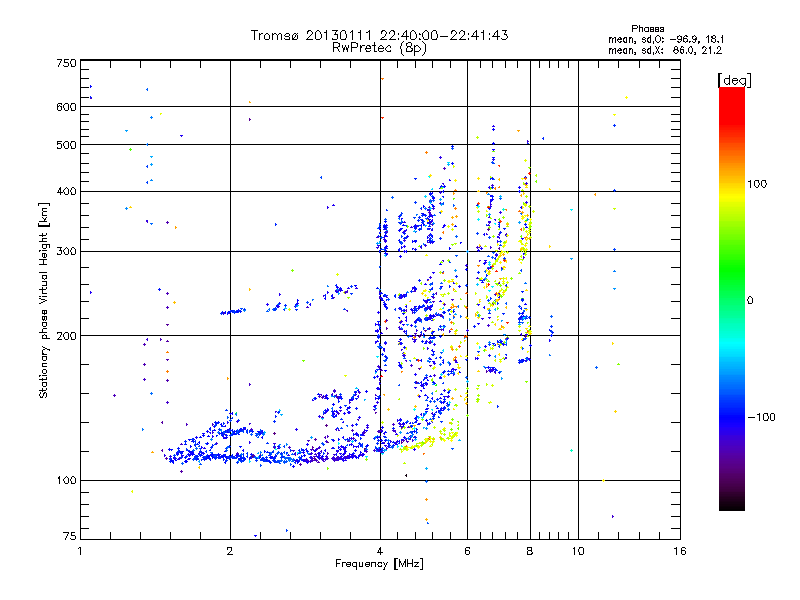Image resolution: width=800 pixels, height=600 pixels.
Task: Click the plot title "Tromsø 20130111 22:40:00-22:41:43"
Action: [379, 35]
